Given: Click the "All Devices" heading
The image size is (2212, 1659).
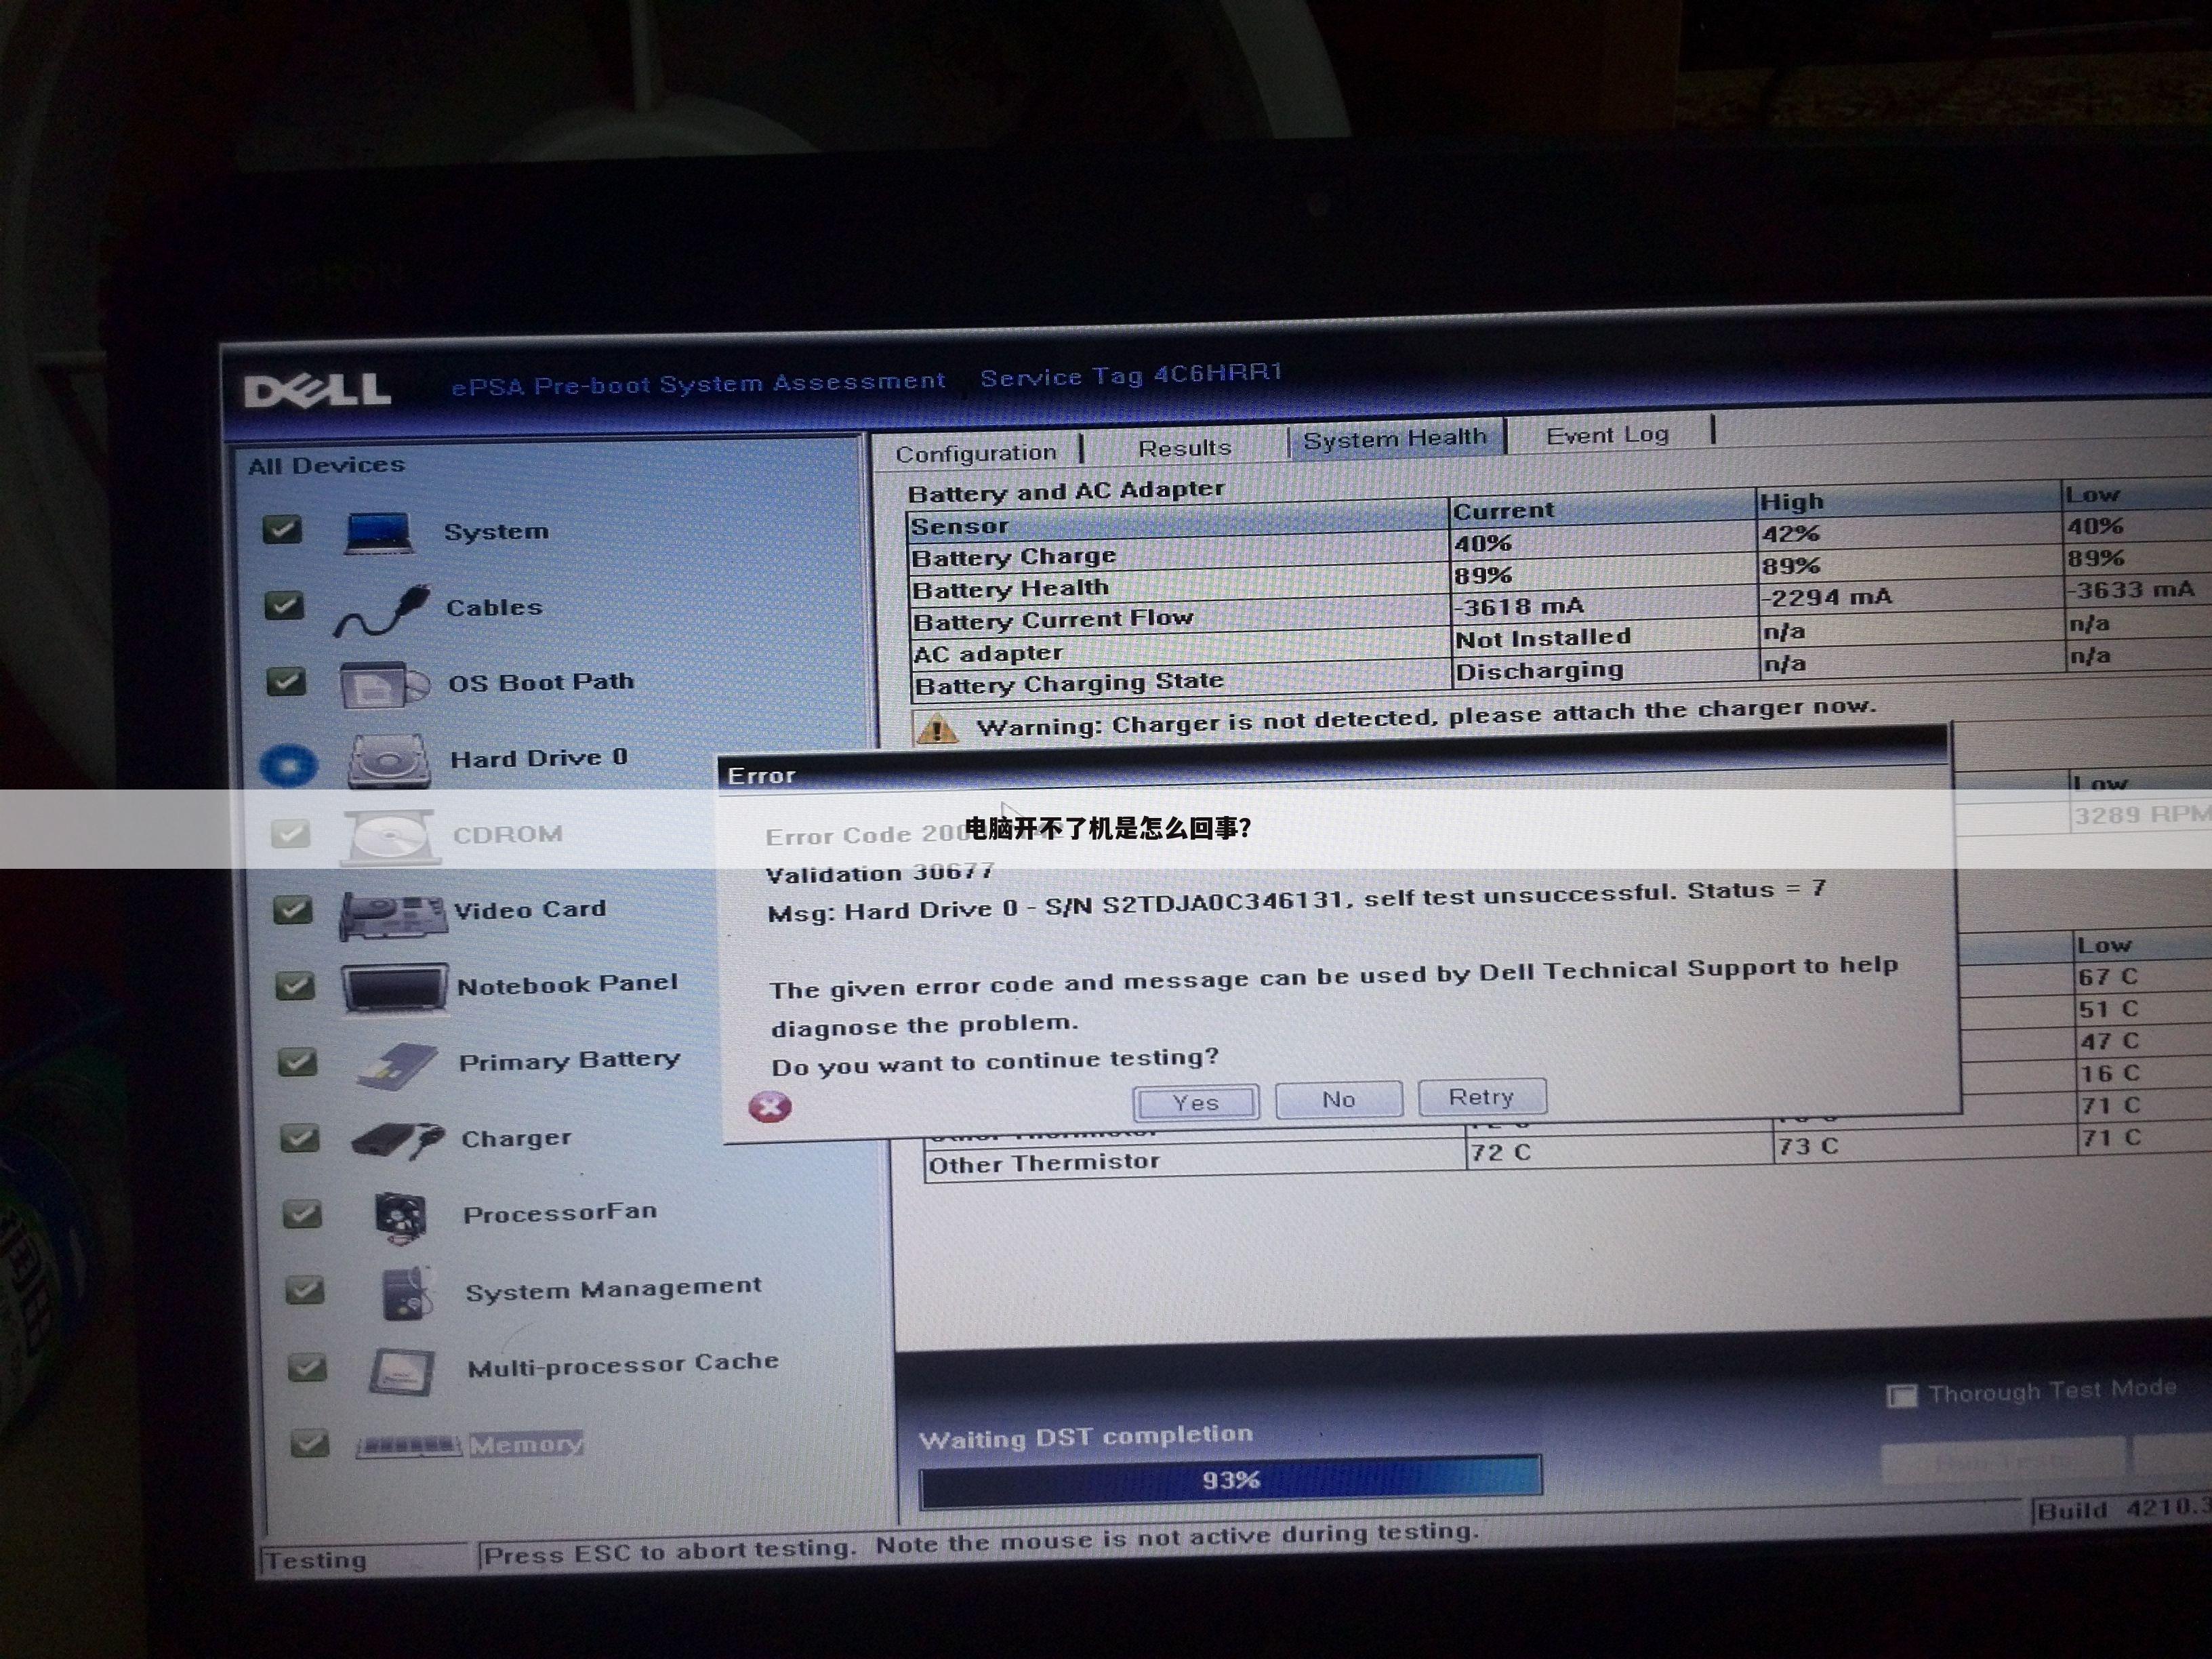Looking at the screenshot, I should click(x=327, y=465).
